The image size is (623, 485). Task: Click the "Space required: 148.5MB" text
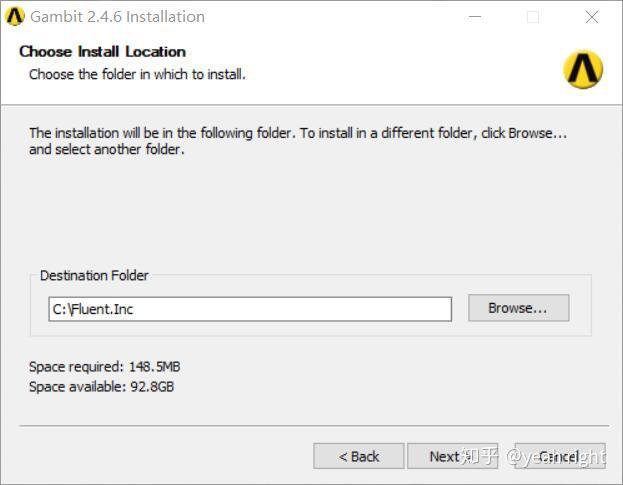[x=105, y=367]
